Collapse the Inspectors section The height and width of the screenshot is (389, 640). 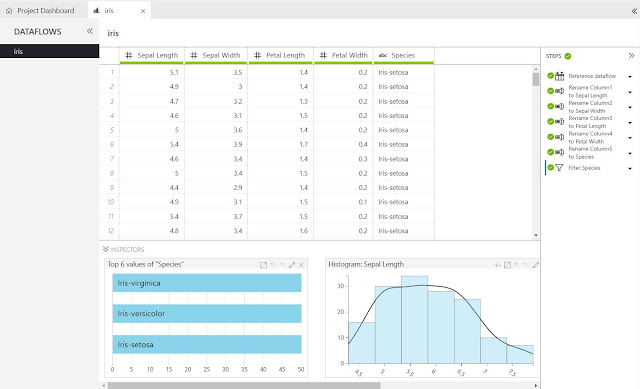106,249
